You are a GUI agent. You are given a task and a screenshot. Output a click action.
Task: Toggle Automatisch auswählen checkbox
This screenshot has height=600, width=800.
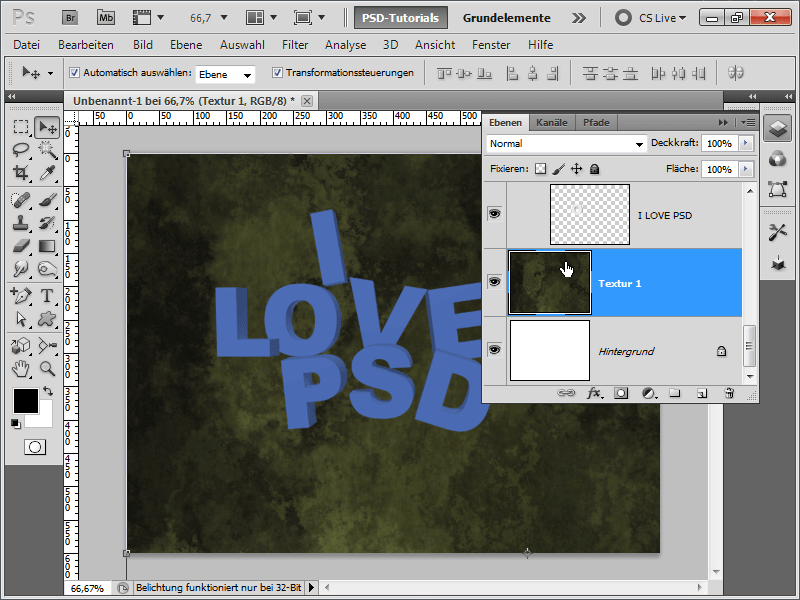pyautogui.click(x=74, y=72)
